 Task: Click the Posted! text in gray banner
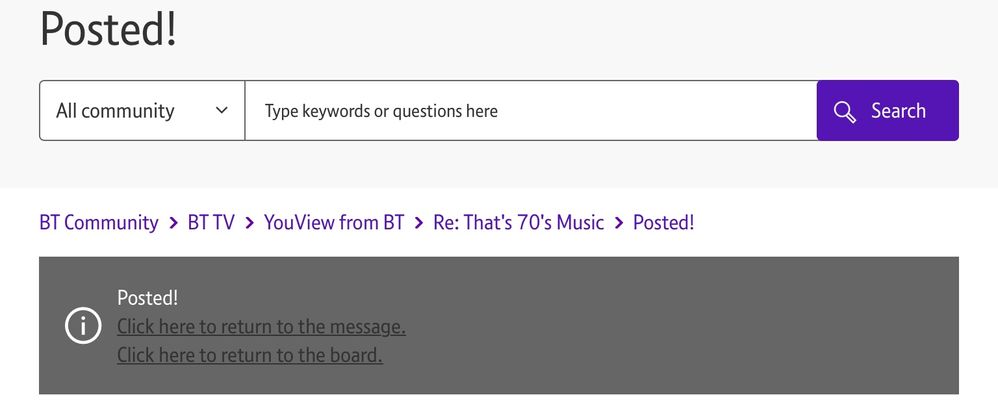147,298
